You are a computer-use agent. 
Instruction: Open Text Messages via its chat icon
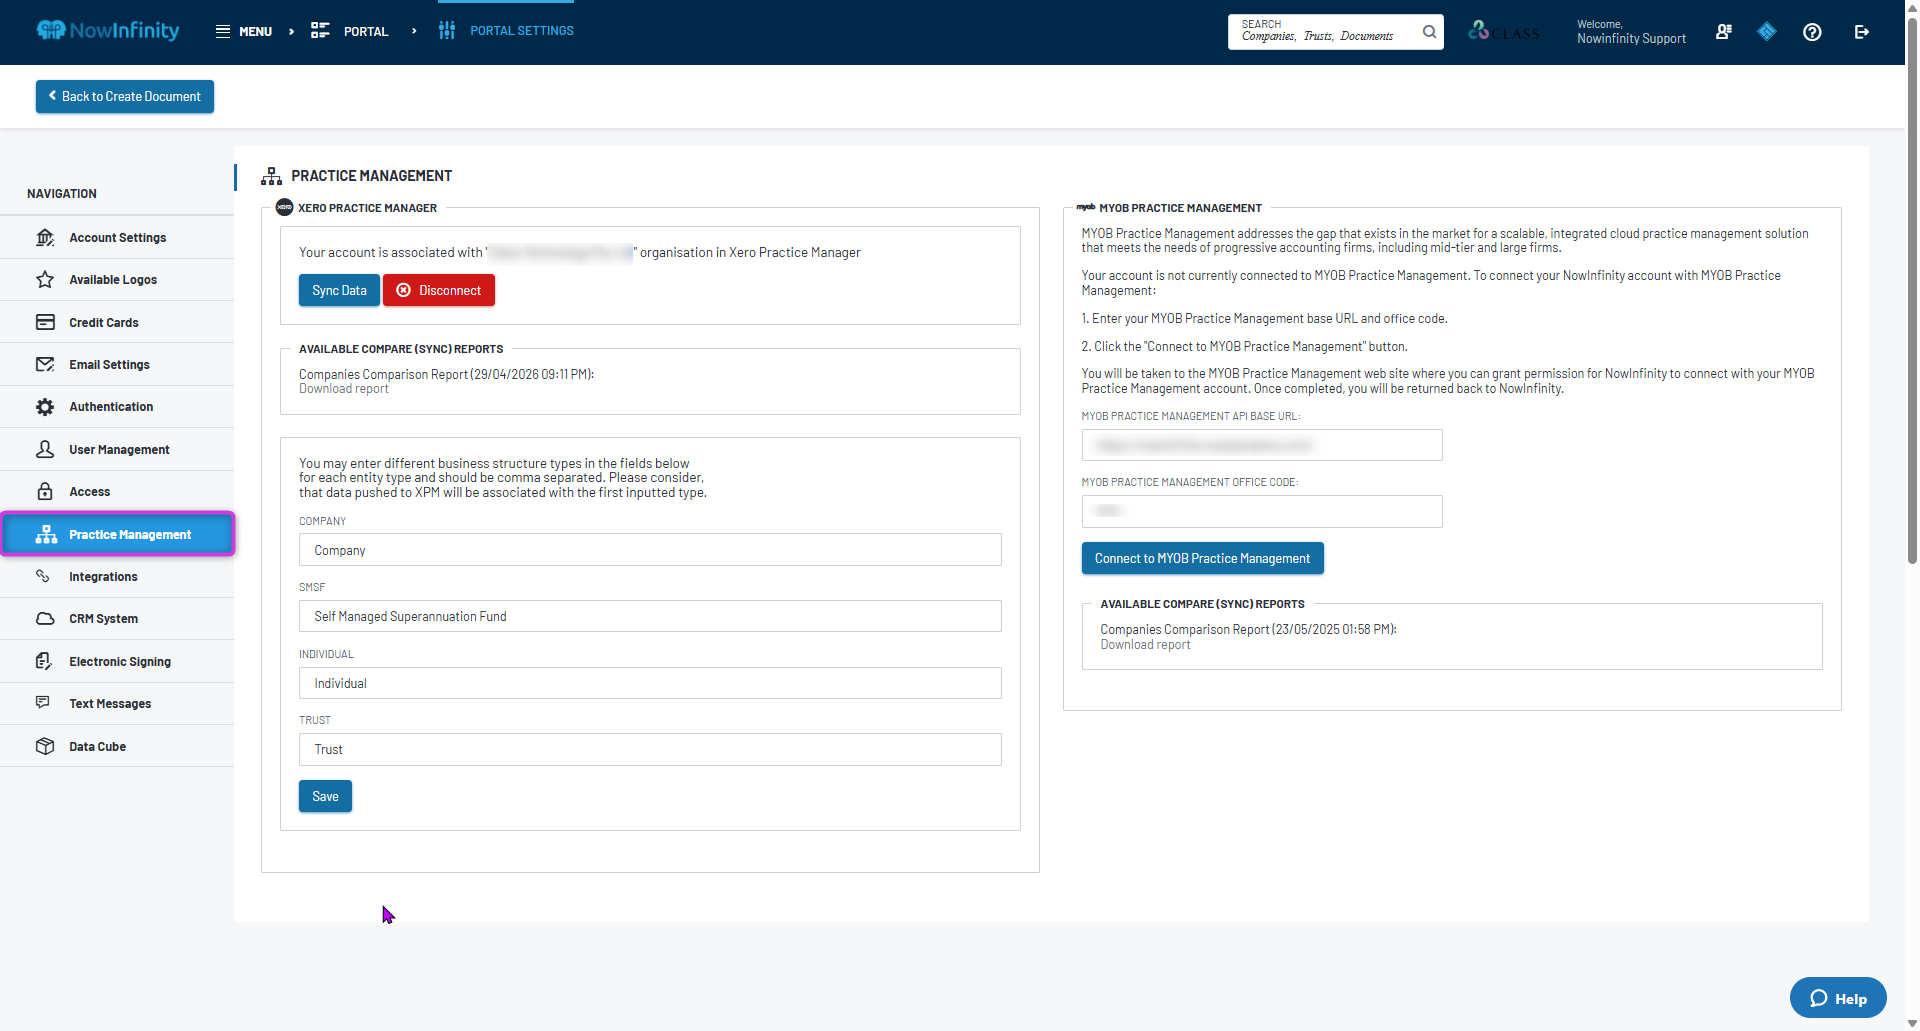(43, 703)
